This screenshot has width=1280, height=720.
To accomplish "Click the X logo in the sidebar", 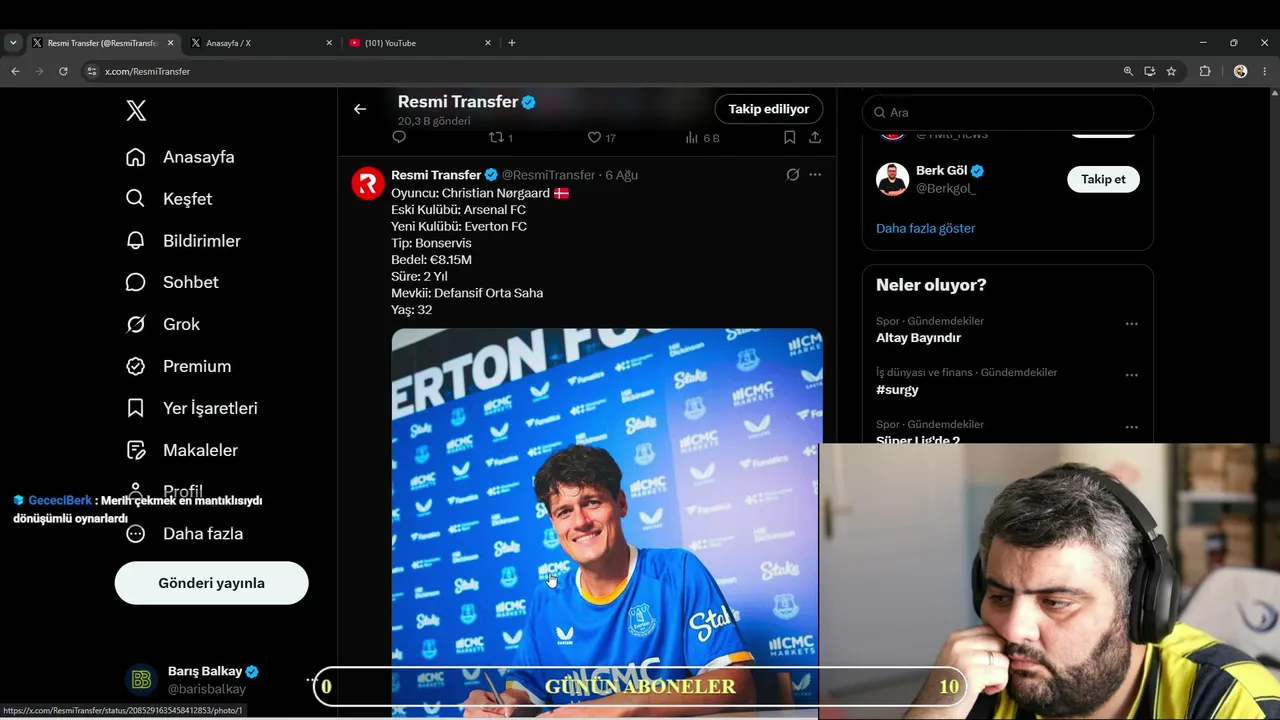I will tap(136, 111).
